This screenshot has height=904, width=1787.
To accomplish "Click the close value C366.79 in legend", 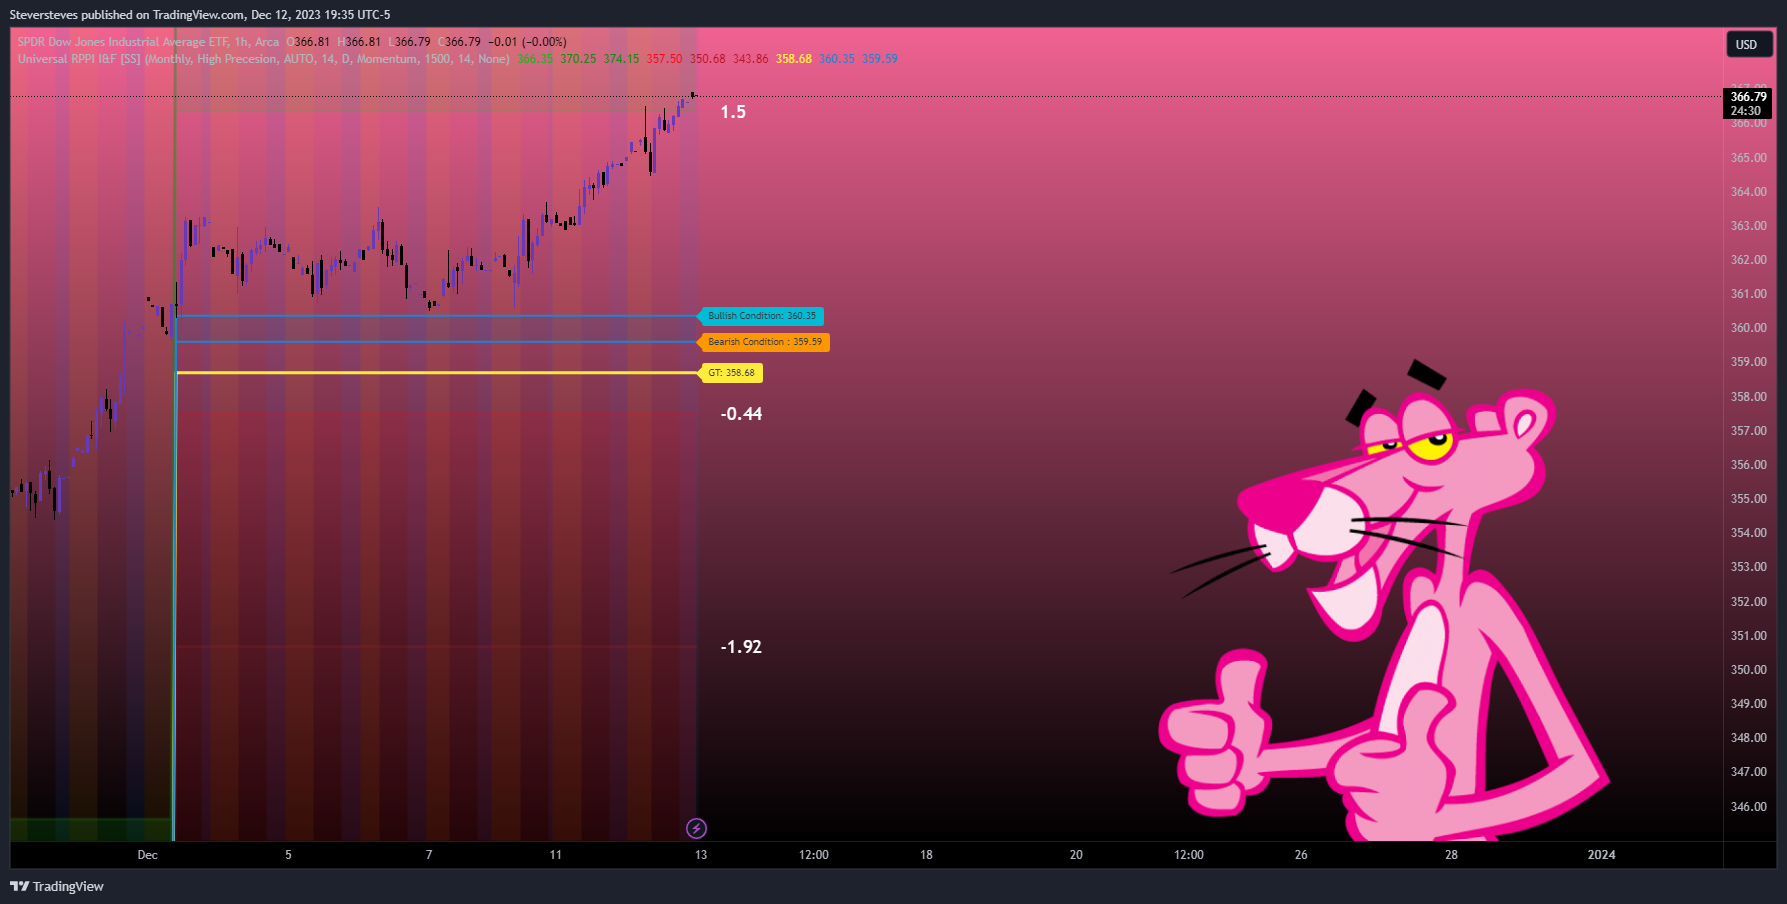I will (x=460, y=42).
